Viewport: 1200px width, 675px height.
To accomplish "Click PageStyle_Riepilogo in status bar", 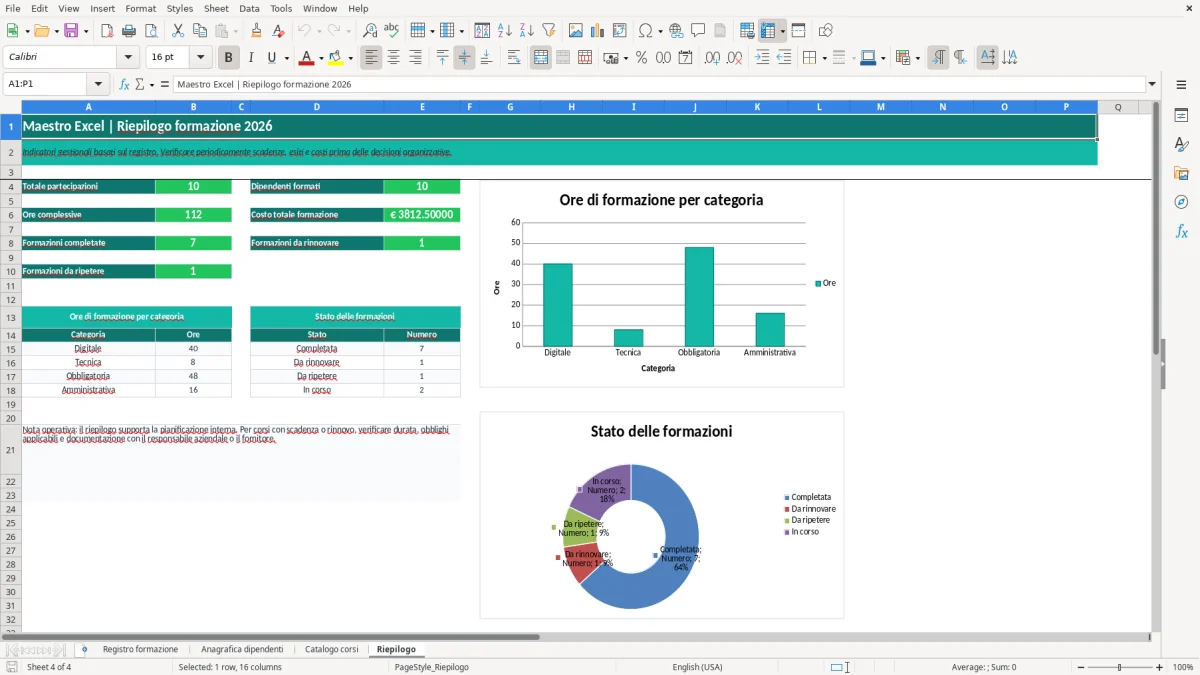I will click(432, 667).
